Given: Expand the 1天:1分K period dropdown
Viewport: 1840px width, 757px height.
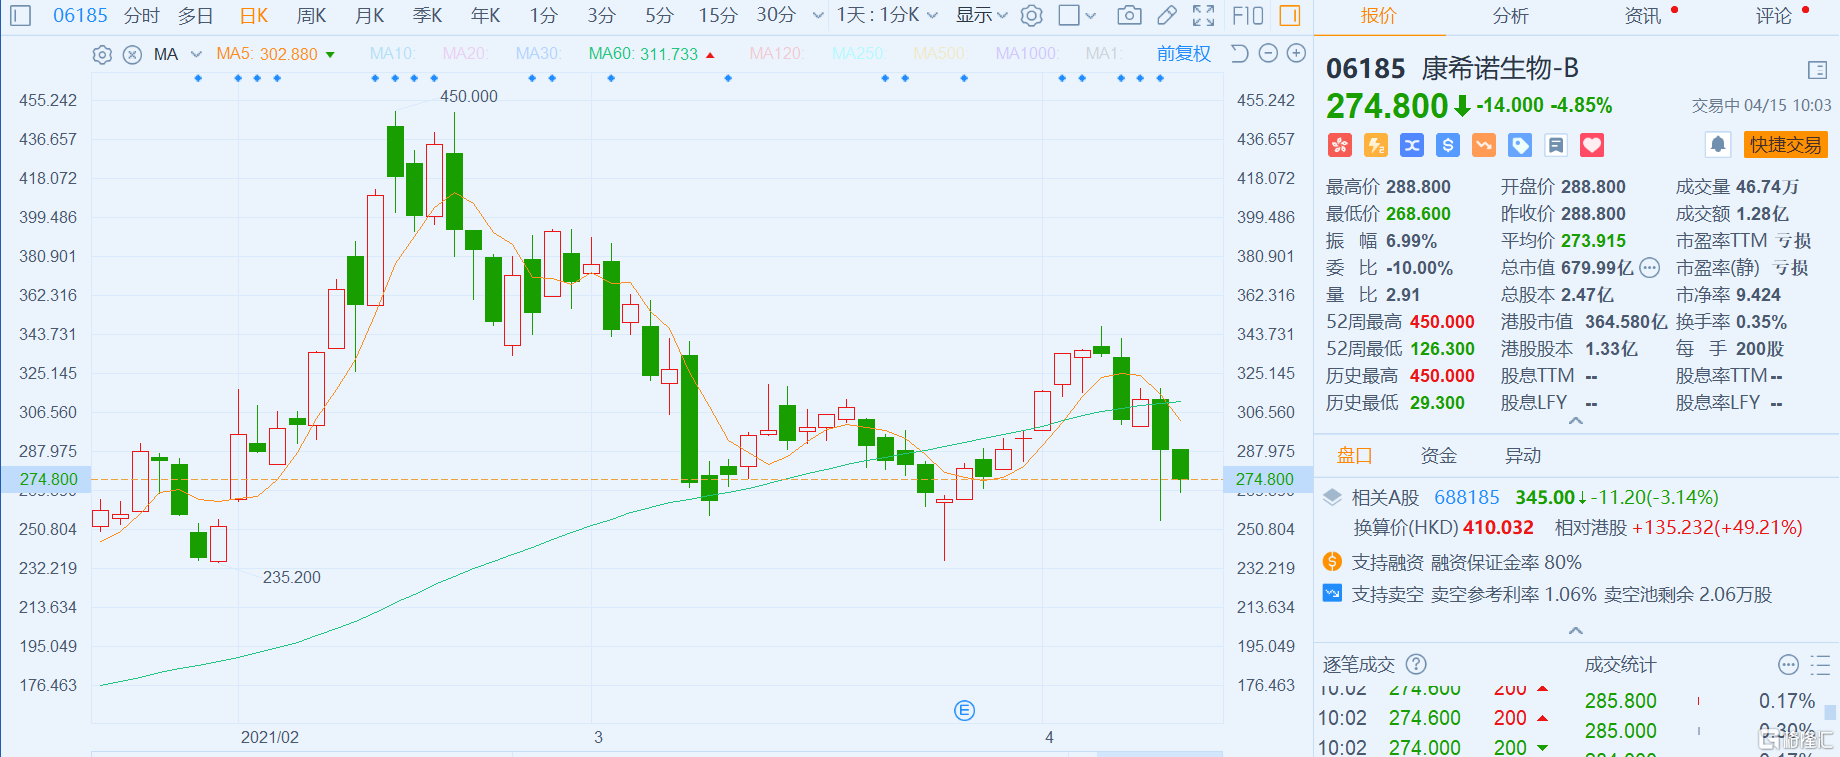Looking at the screenshot, I should click(886, 16).
